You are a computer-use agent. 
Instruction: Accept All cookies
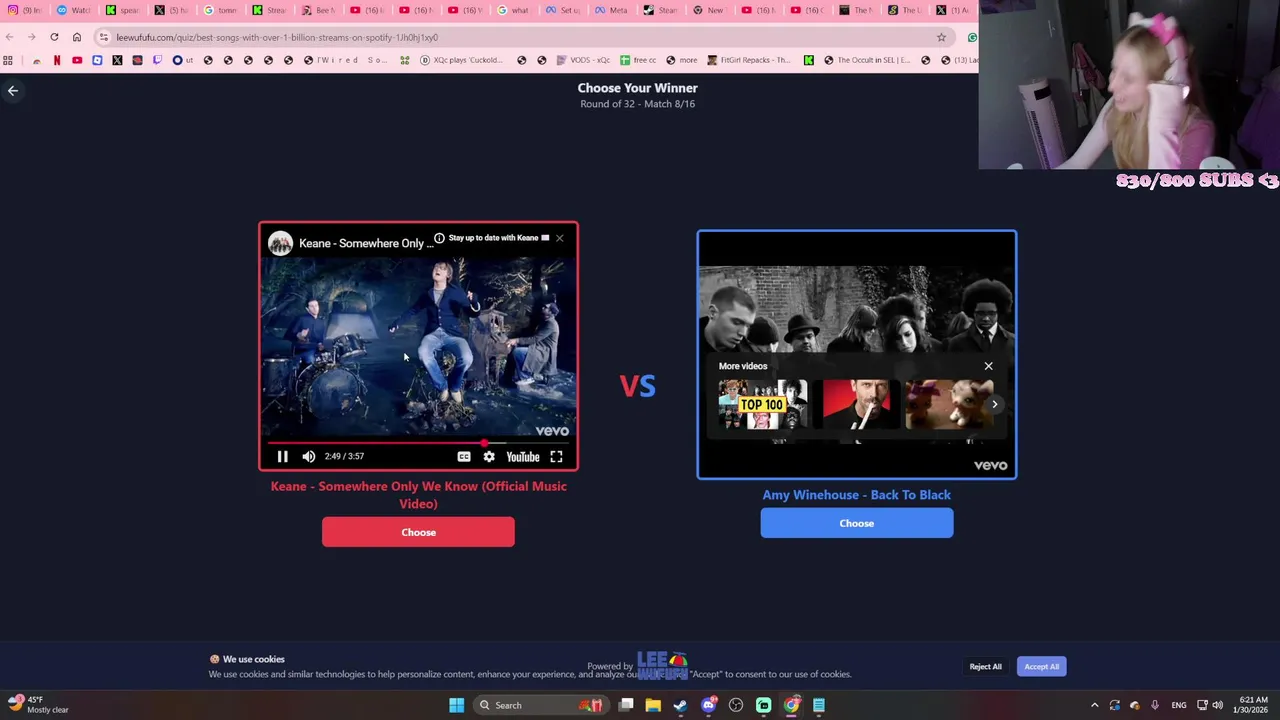coord(1041,667)
